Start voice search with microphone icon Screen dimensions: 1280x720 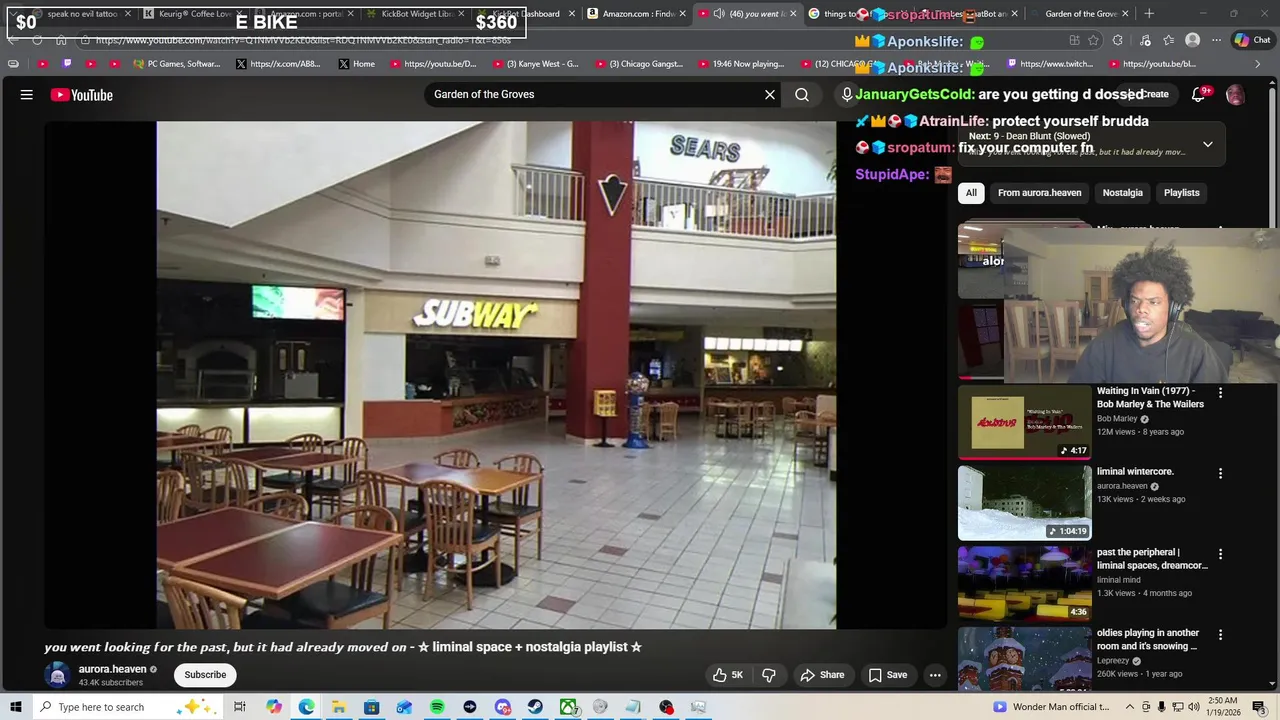(x=847, y=95)
